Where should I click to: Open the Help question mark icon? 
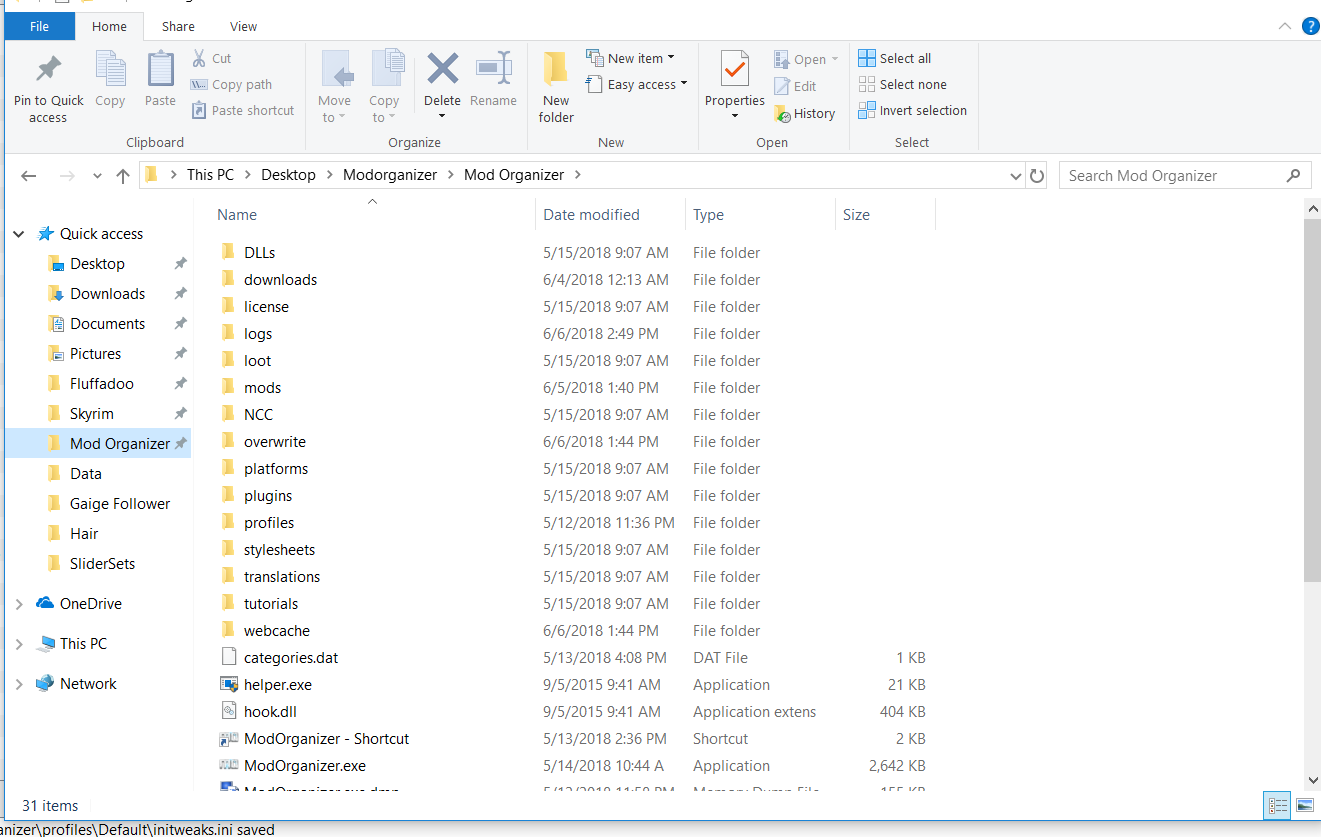coord(1310,26)
